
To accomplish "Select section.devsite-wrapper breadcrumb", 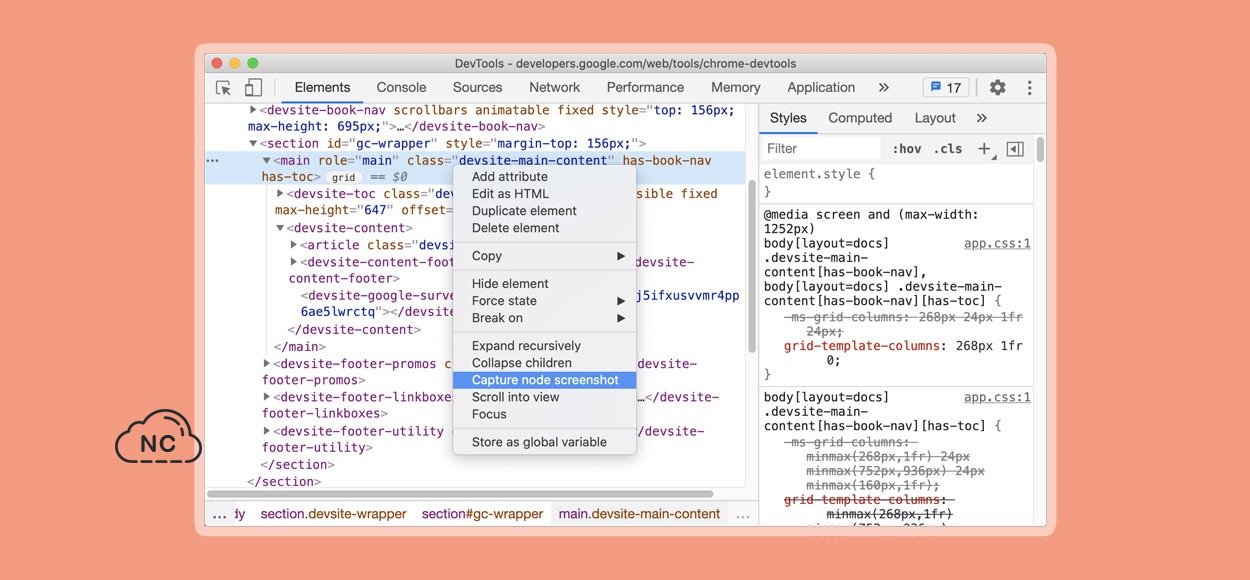I will pyautogui.click(x=333, y=514).
